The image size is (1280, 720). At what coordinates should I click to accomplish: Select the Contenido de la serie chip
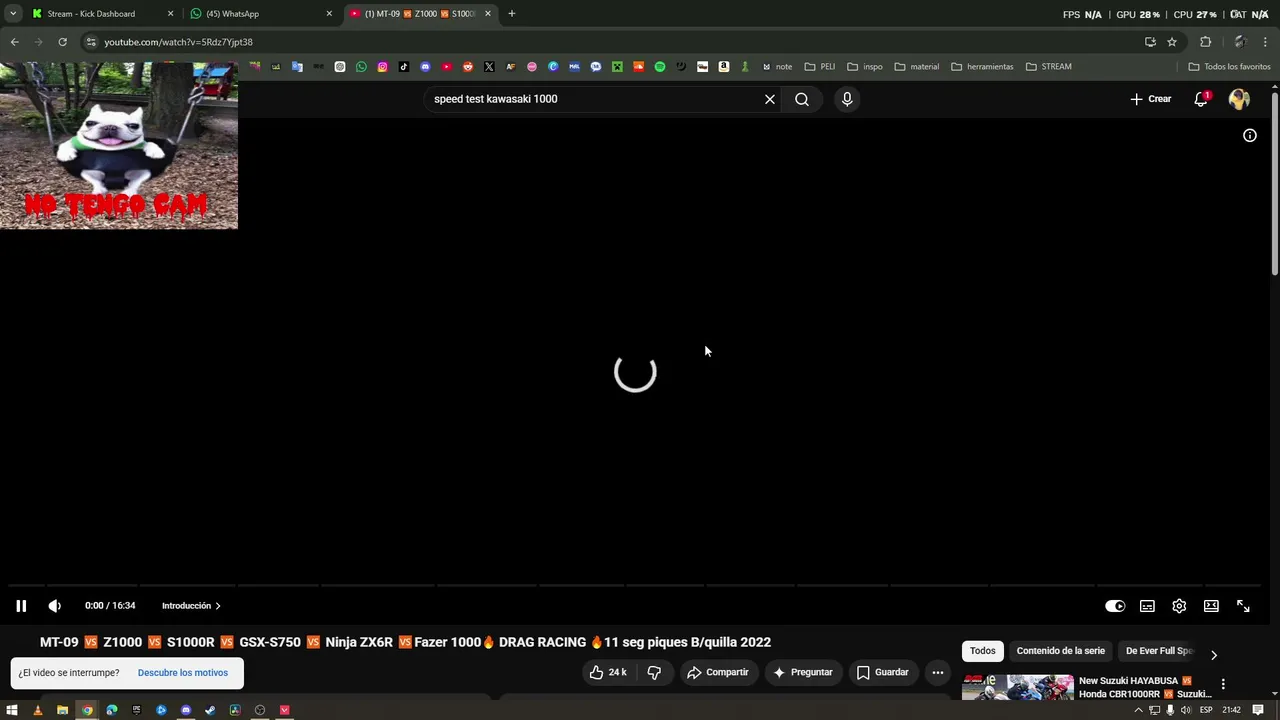[1061, 651]
